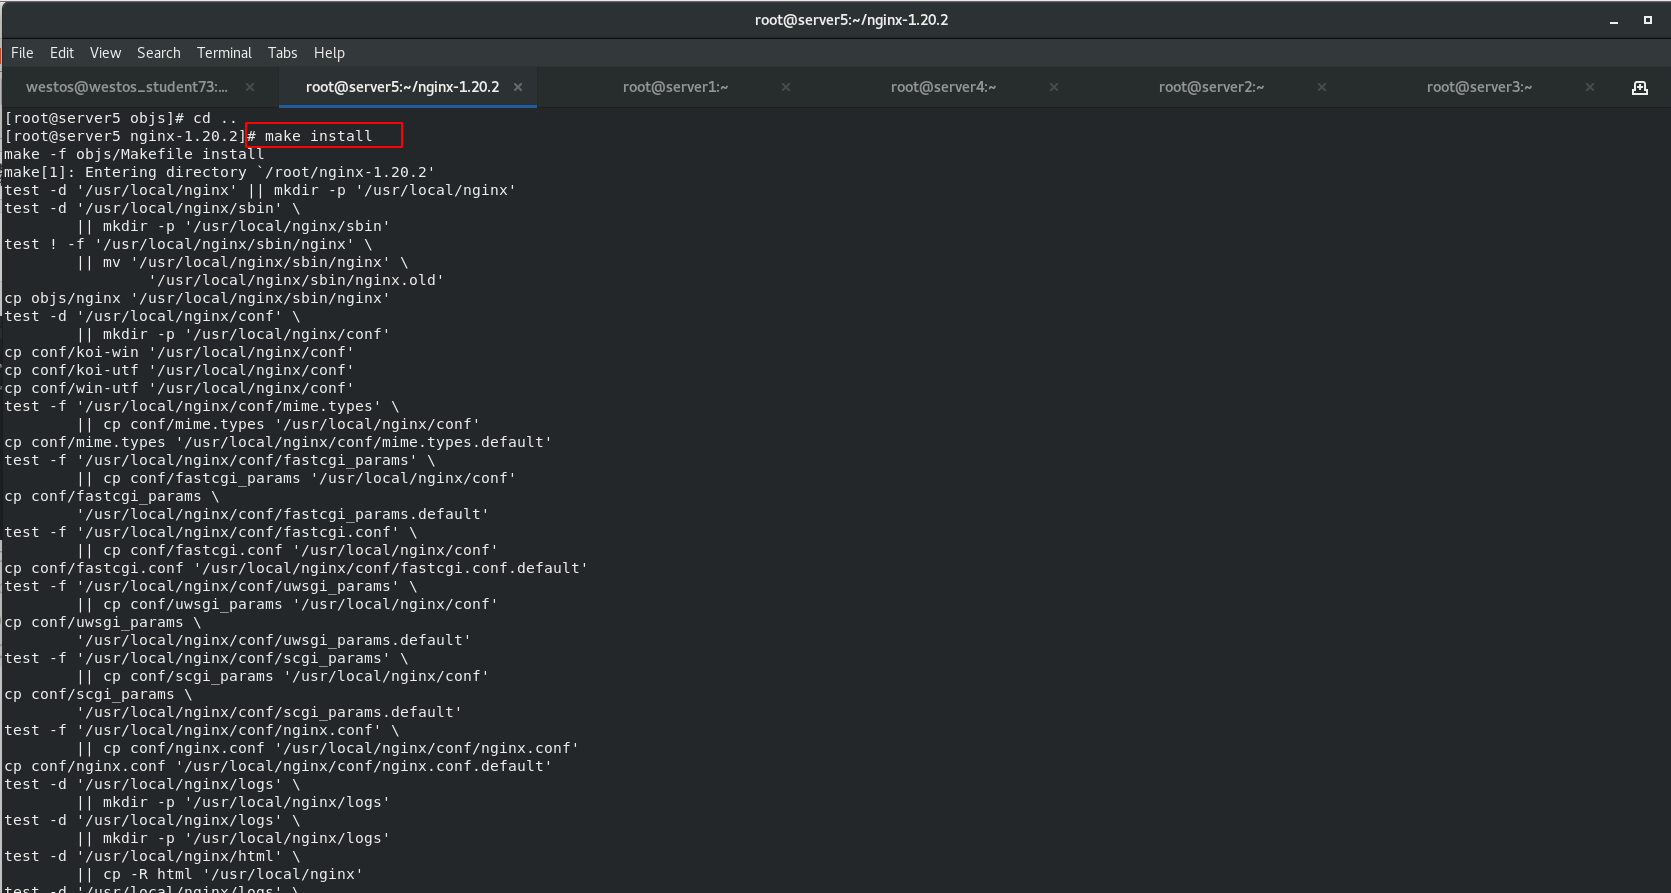The image size is (1671, 893).
Task: Click the window title root@server5:~/nginx-1.20.2
Action: [851, 20]
